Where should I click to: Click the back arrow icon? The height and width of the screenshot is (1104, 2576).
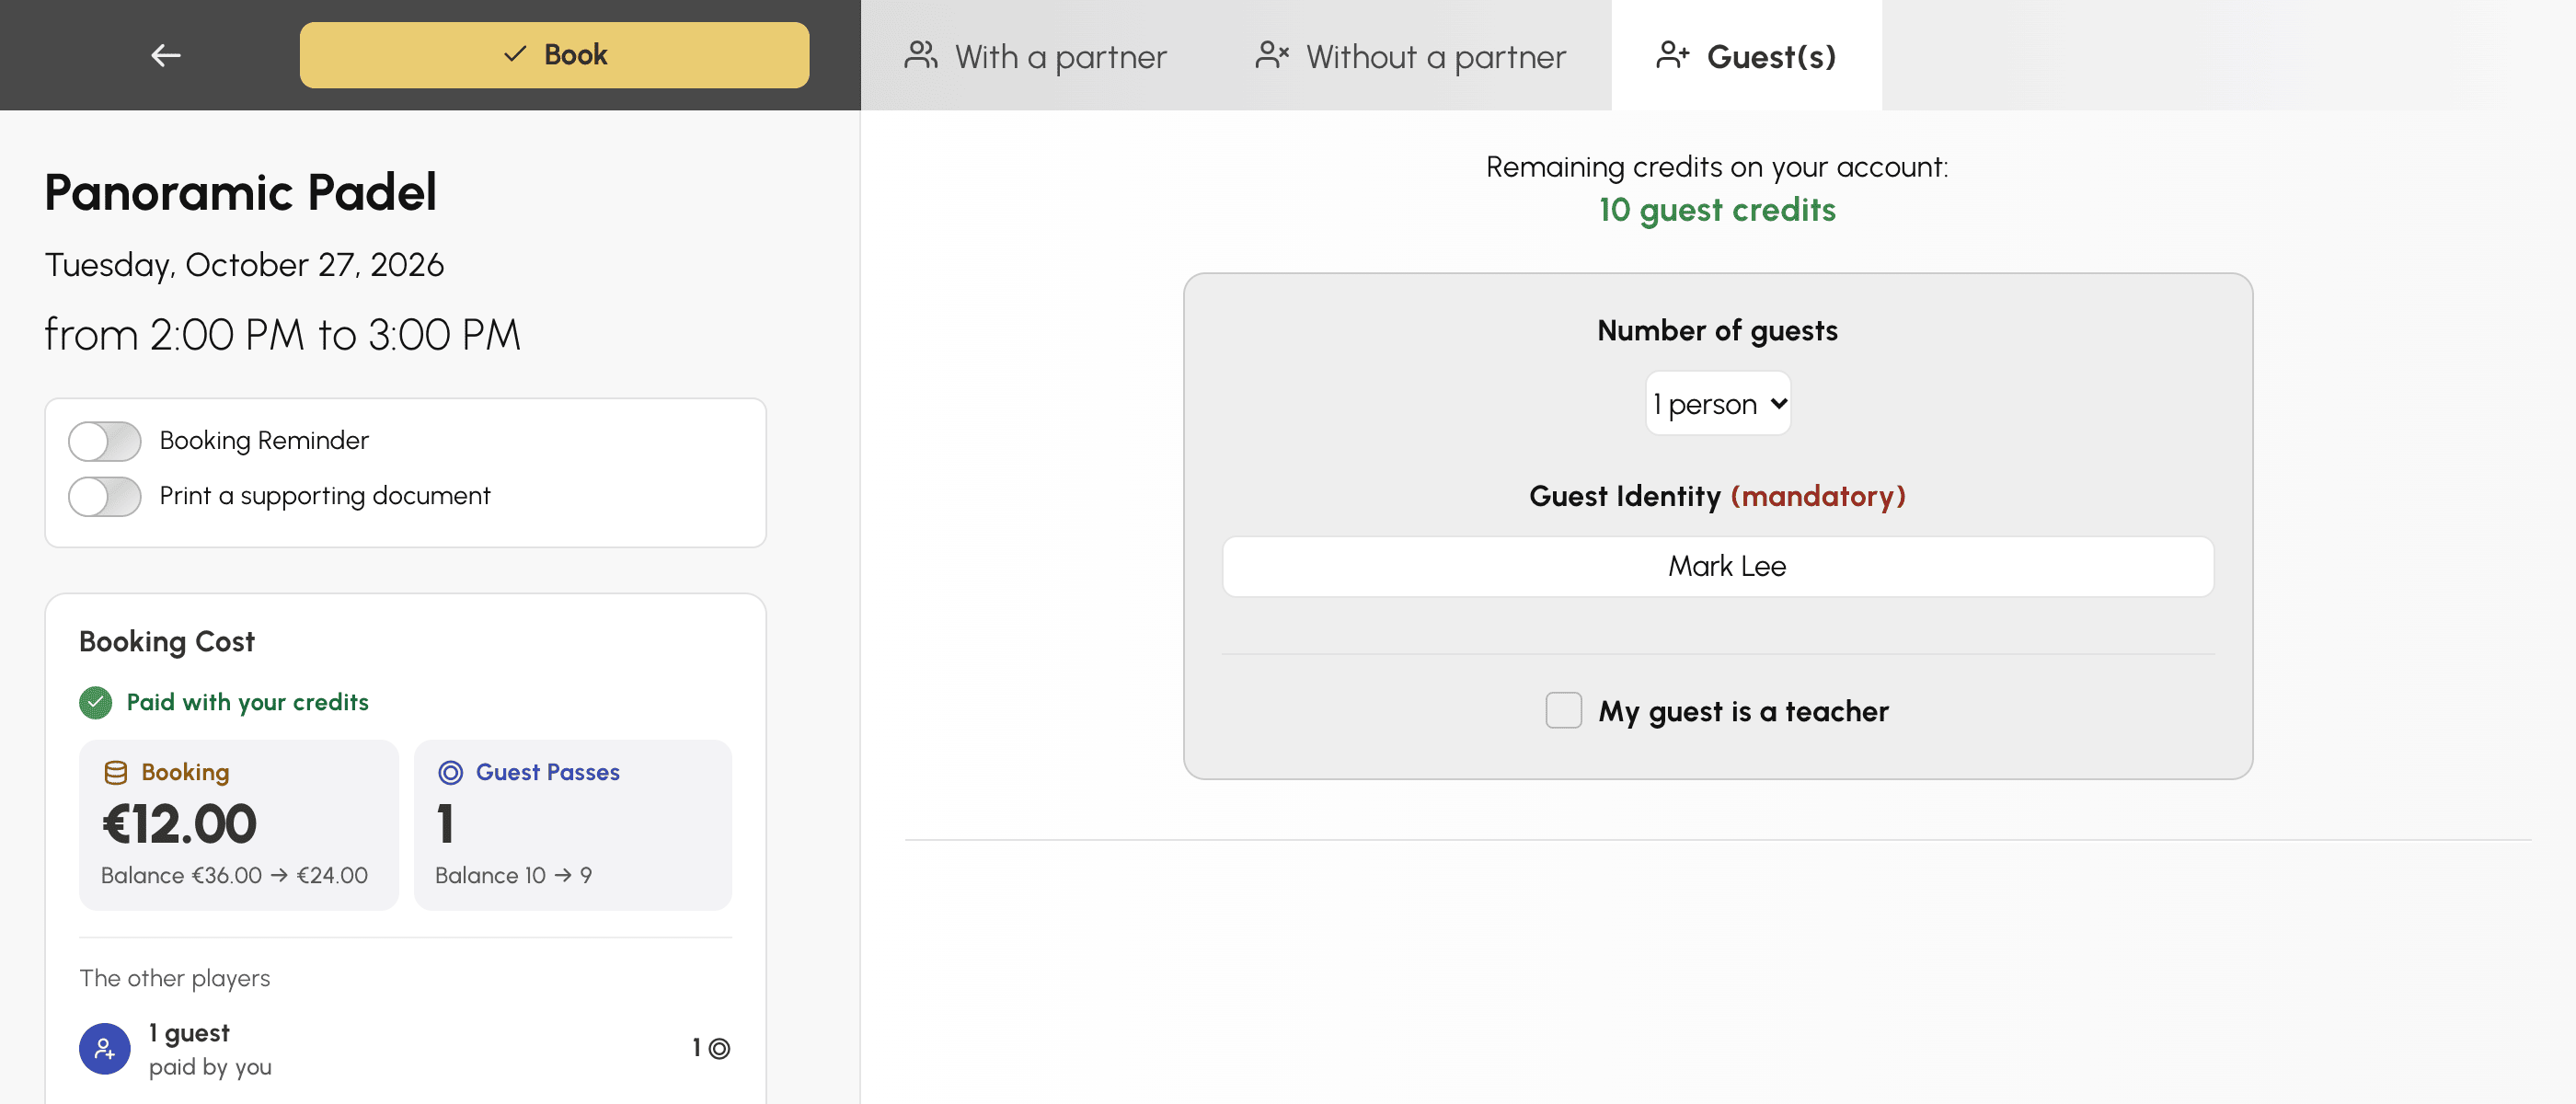coord(166,55)
